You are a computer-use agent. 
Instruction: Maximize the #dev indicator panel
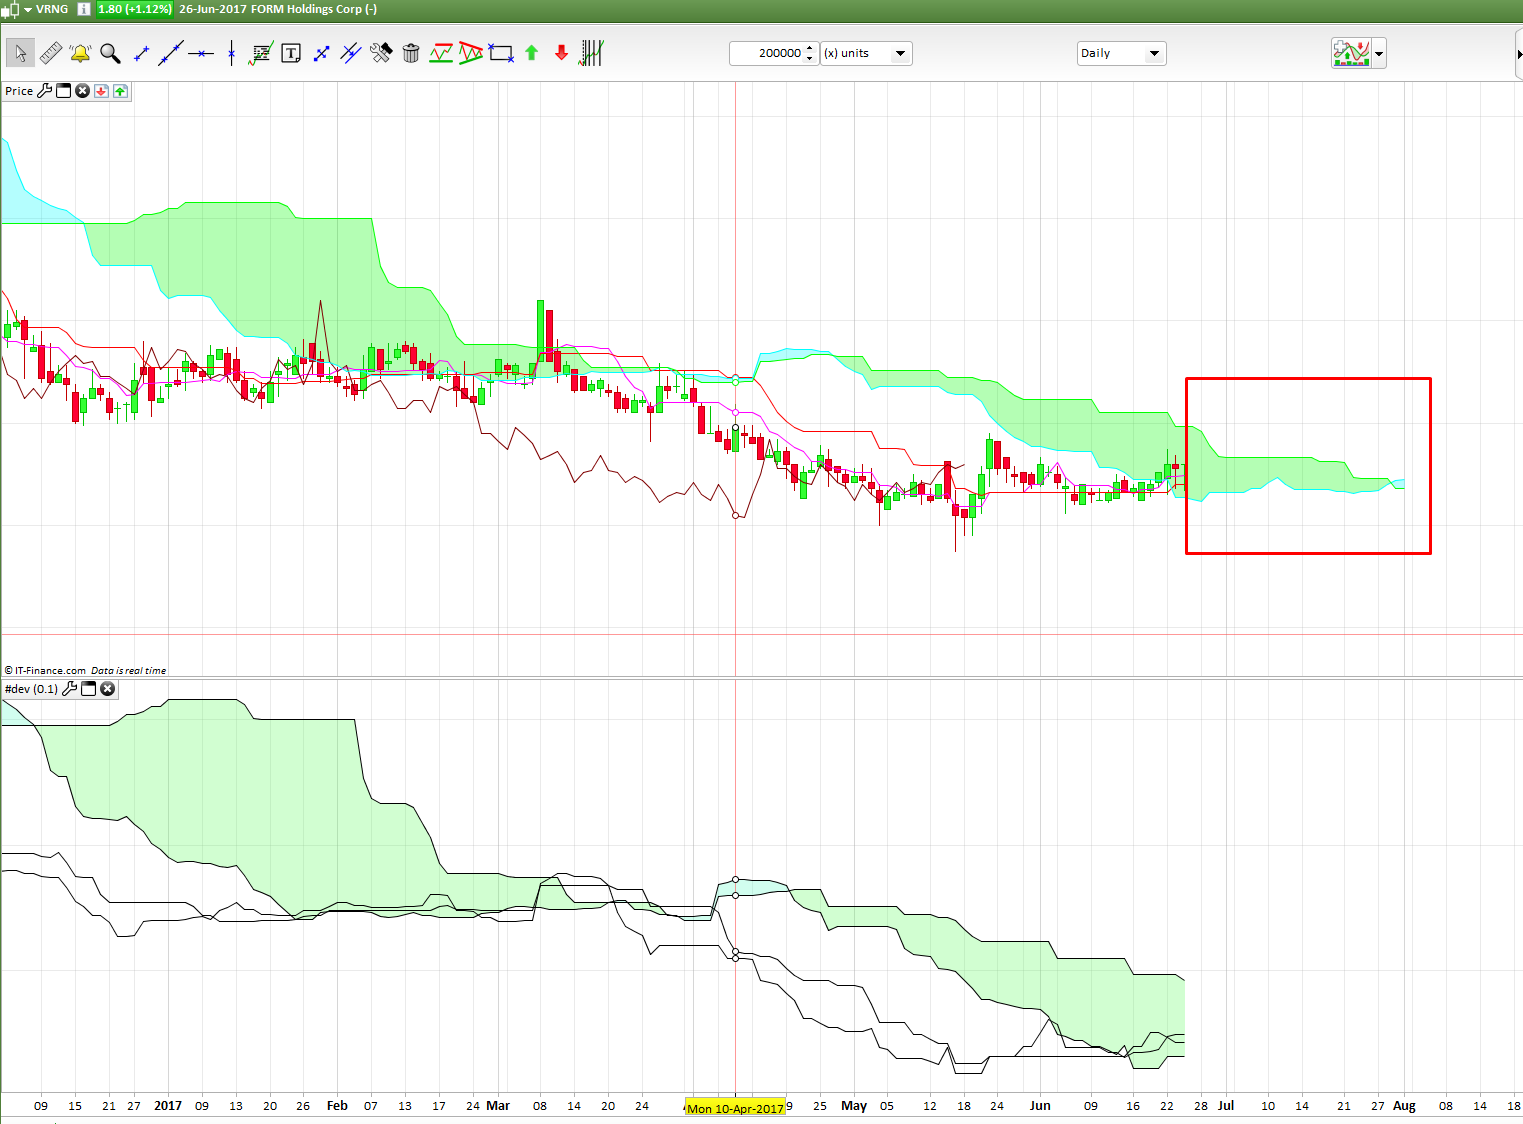click(89, 689)
